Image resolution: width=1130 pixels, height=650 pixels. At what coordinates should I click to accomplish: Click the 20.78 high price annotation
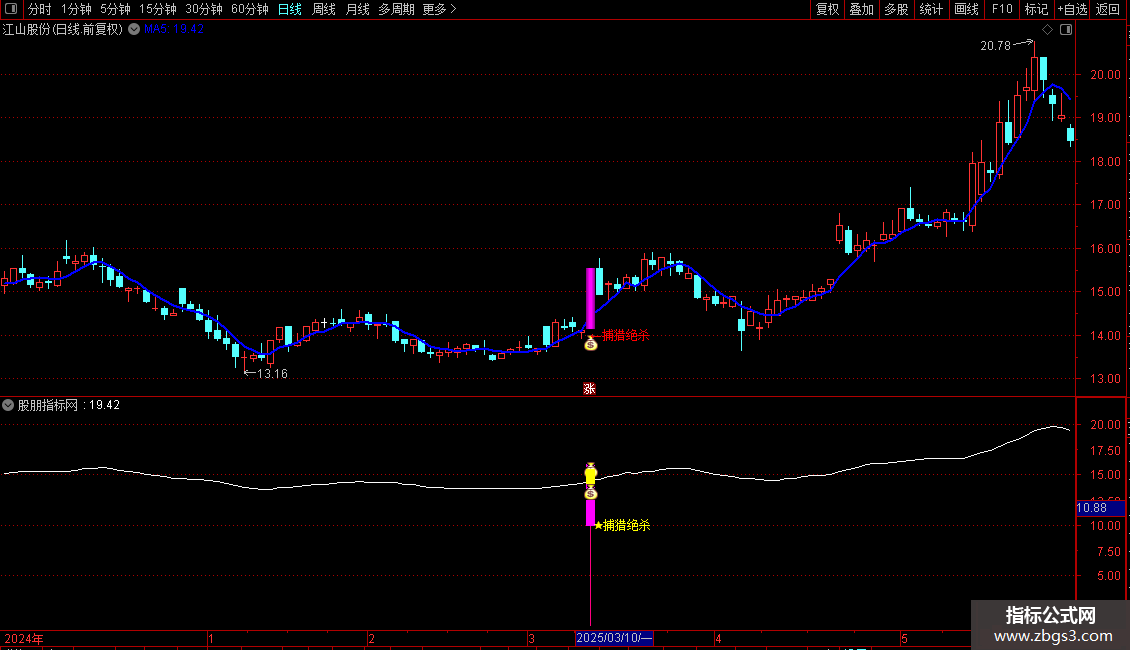click(x=995, y=45)
